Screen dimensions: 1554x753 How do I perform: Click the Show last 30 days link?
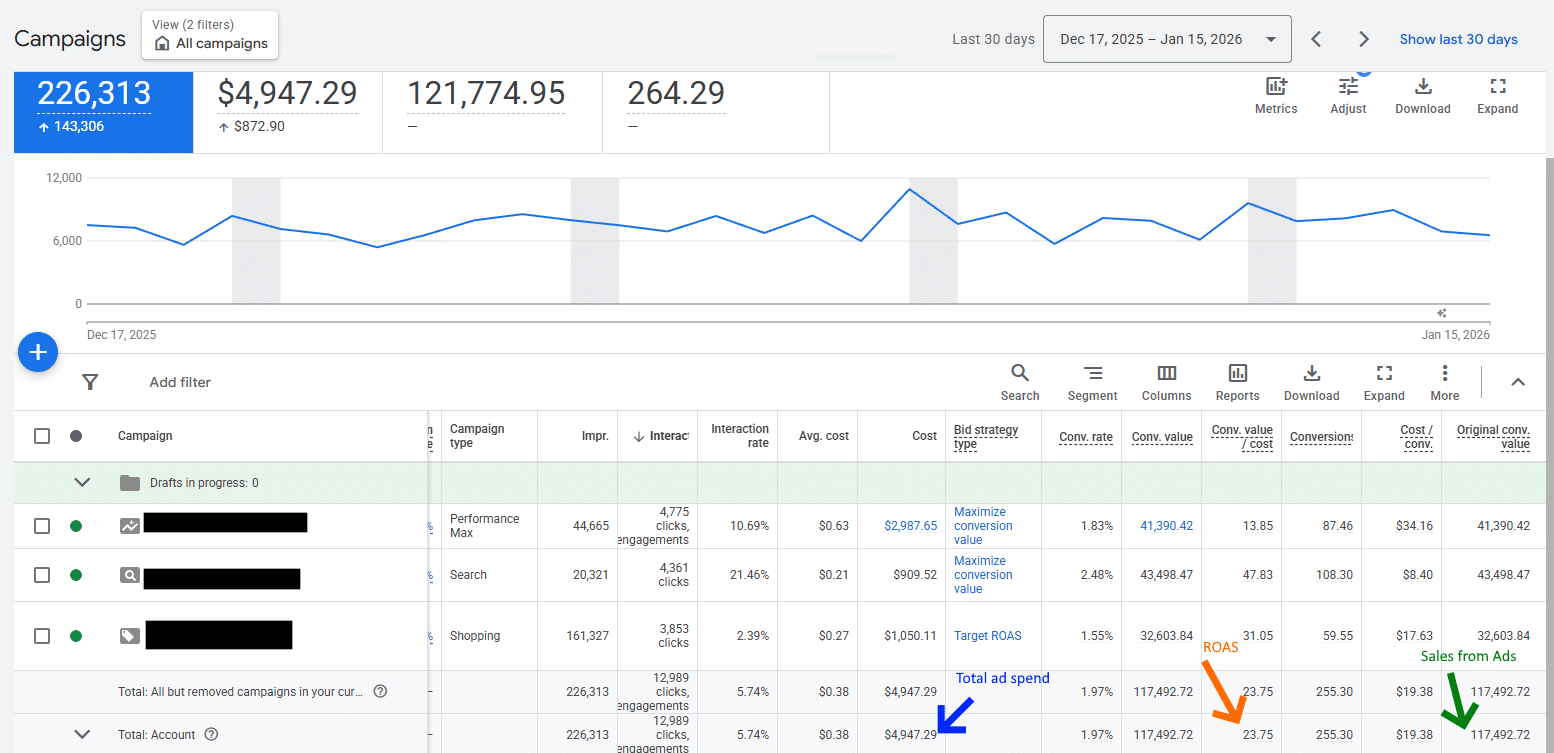[x=1458, y=39]
